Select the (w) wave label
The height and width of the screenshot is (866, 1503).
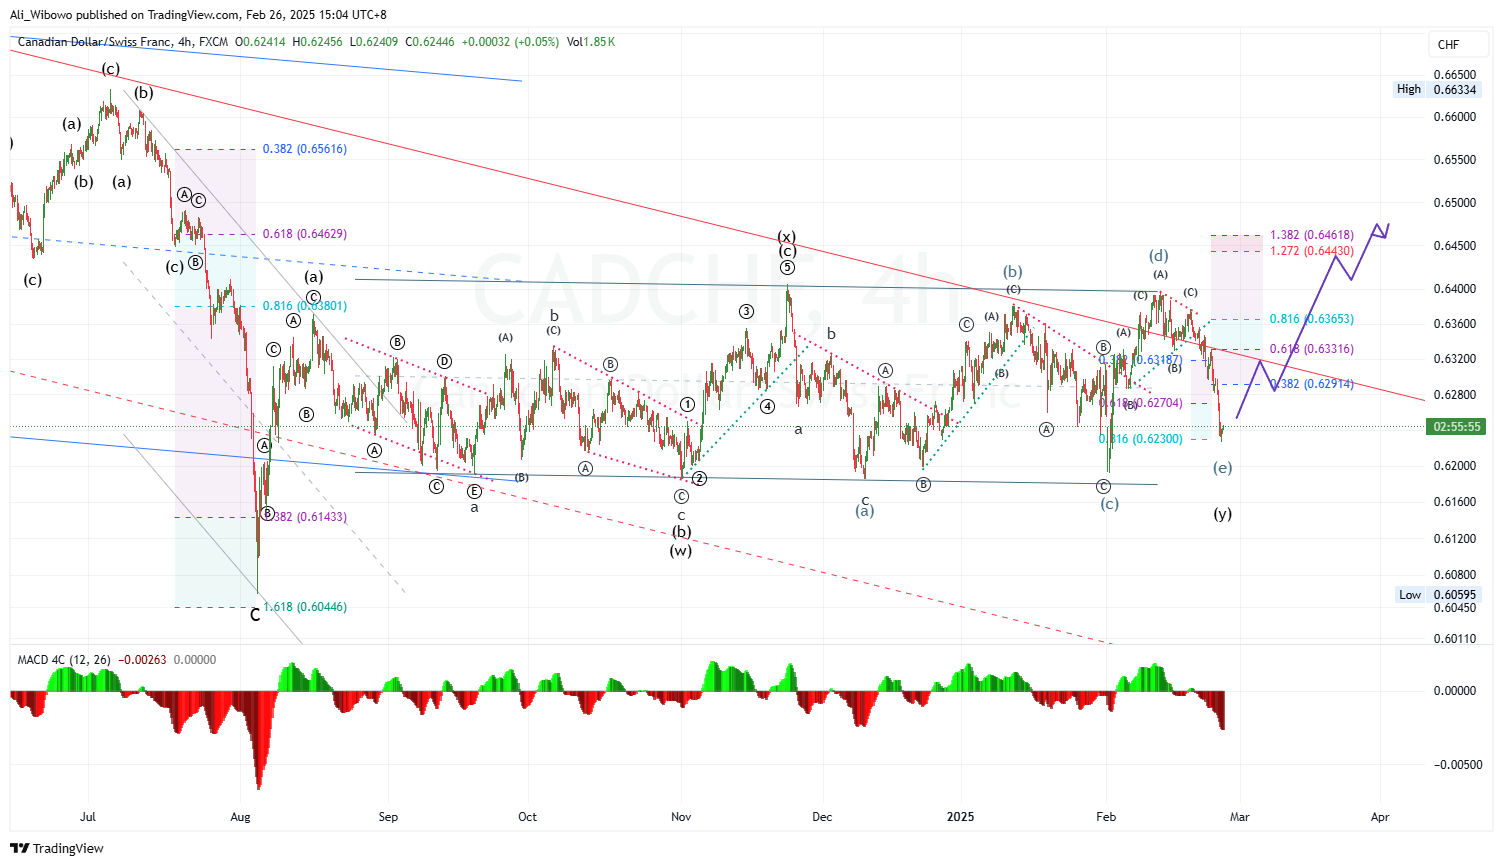pos(681,550)
